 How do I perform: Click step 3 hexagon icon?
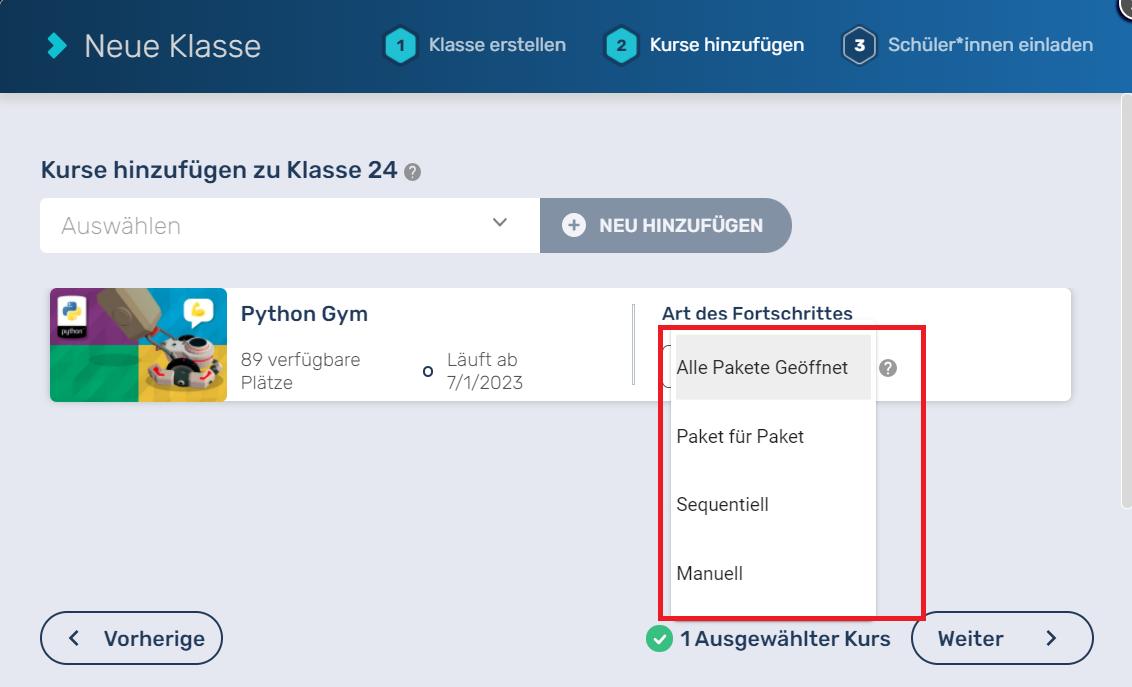(x=859, y=46)
